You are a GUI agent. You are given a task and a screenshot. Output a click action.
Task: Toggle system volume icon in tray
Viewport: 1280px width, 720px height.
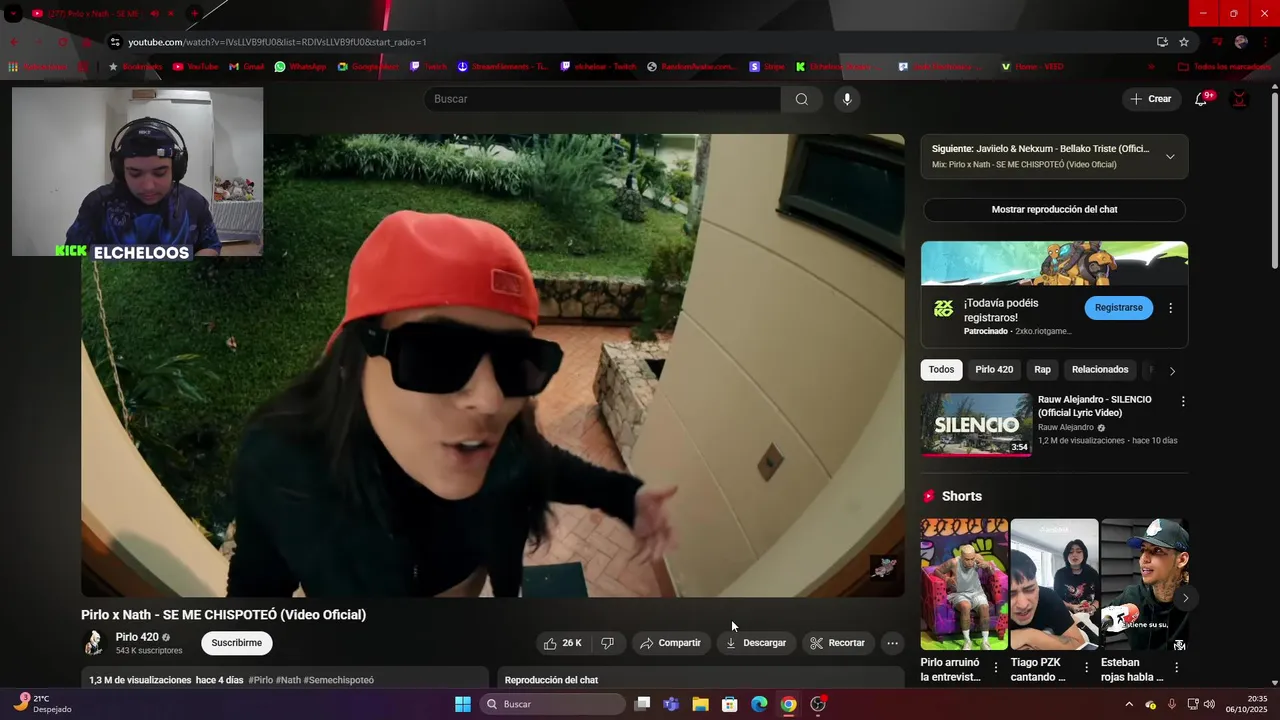coord(1208,704)
